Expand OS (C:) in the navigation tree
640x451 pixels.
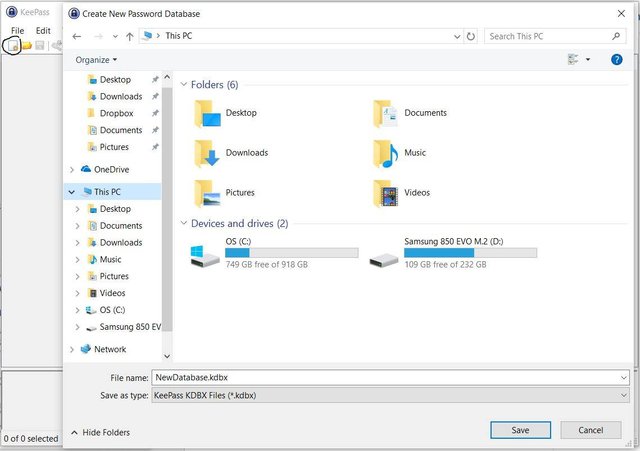[78, 310]
